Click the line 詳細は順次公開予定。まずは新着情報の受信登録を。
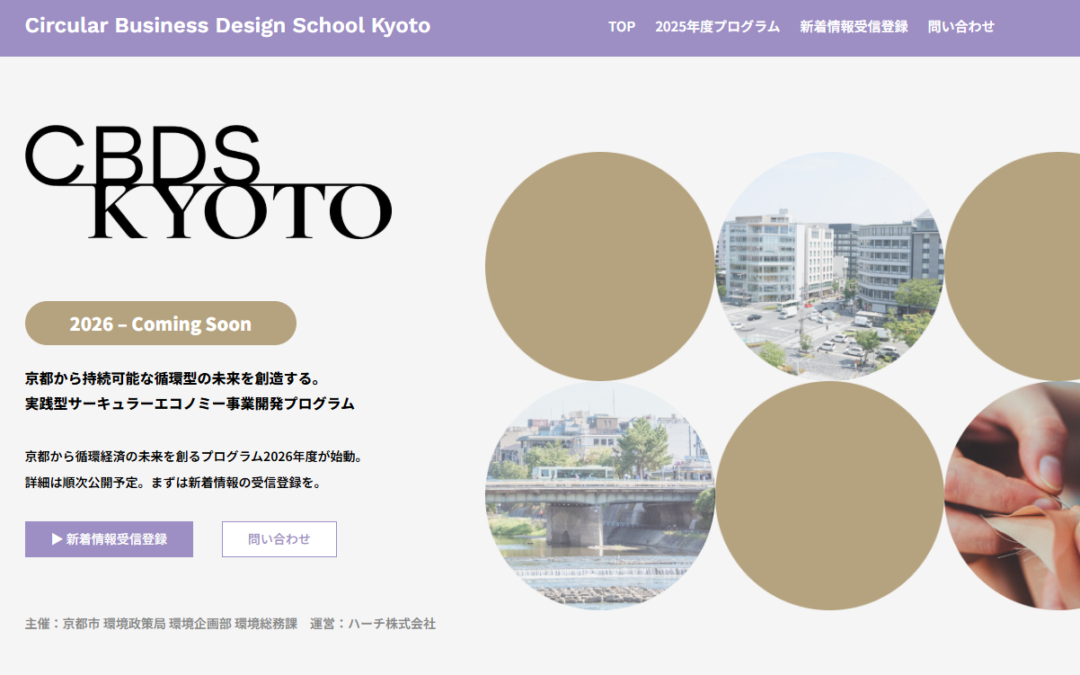Image resolution: width=1080 pixels, height=675 pixels. click(x=174, y=483)
